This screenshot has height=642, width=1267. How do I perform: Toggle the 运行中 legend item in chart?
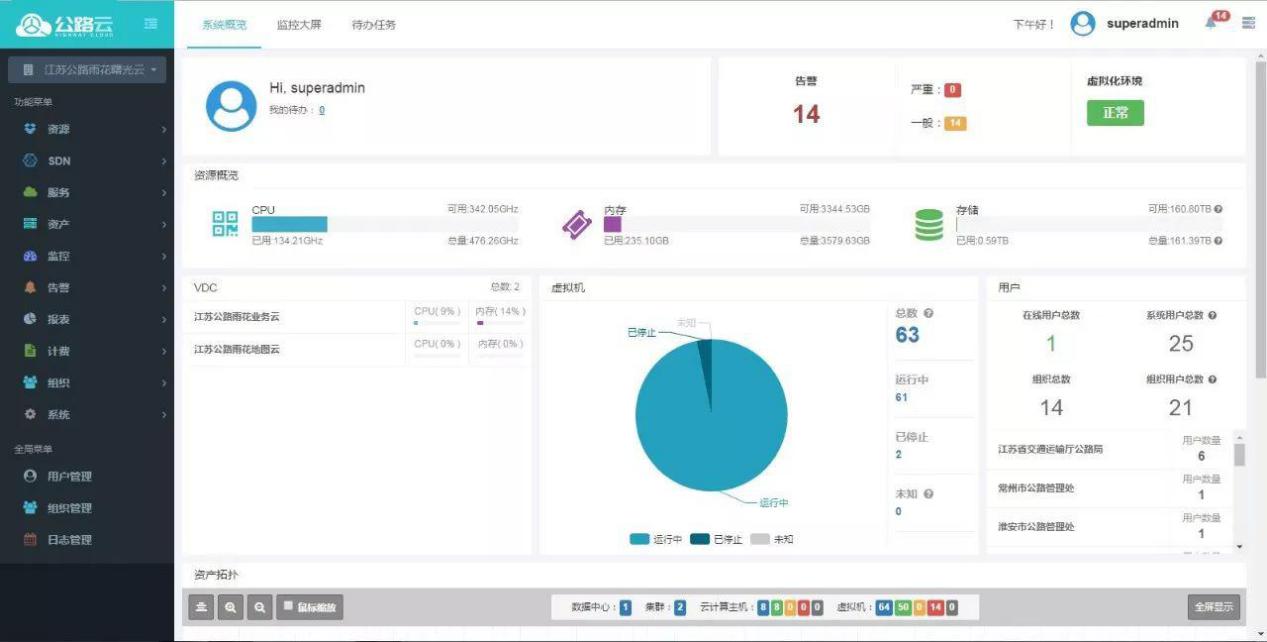click(655, 540)
